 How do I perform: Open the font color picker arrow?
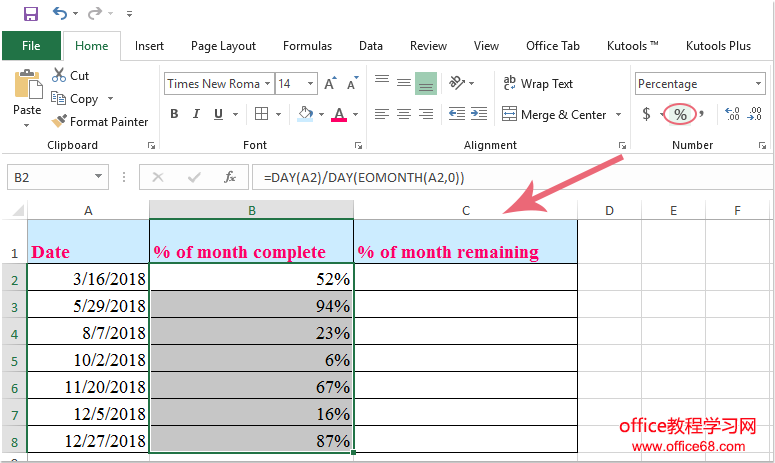(356, 115)
